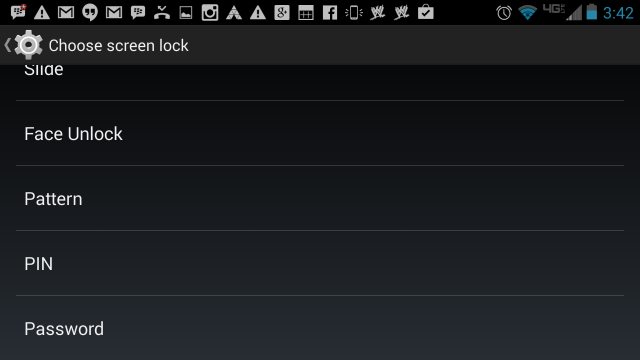Tap the vibrate mode status icon
Screen dimensions: 640x360
[x=353, y=13]
